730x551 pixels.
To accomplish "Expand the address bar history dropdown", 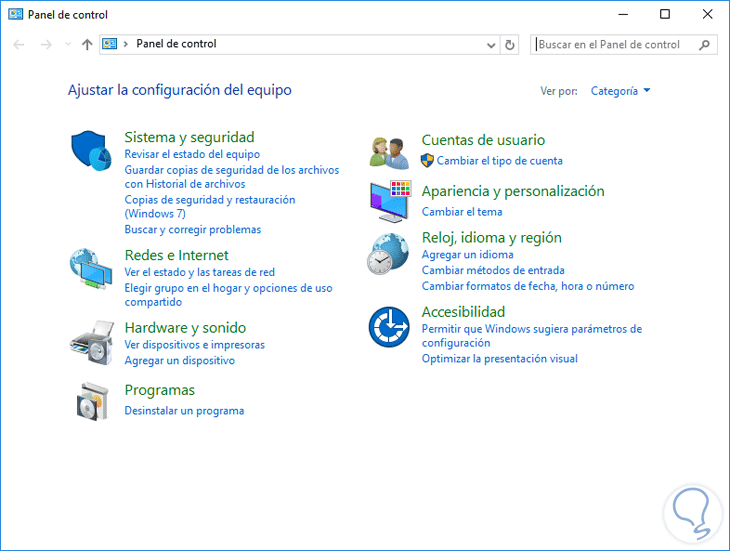I will click(491, 45).
